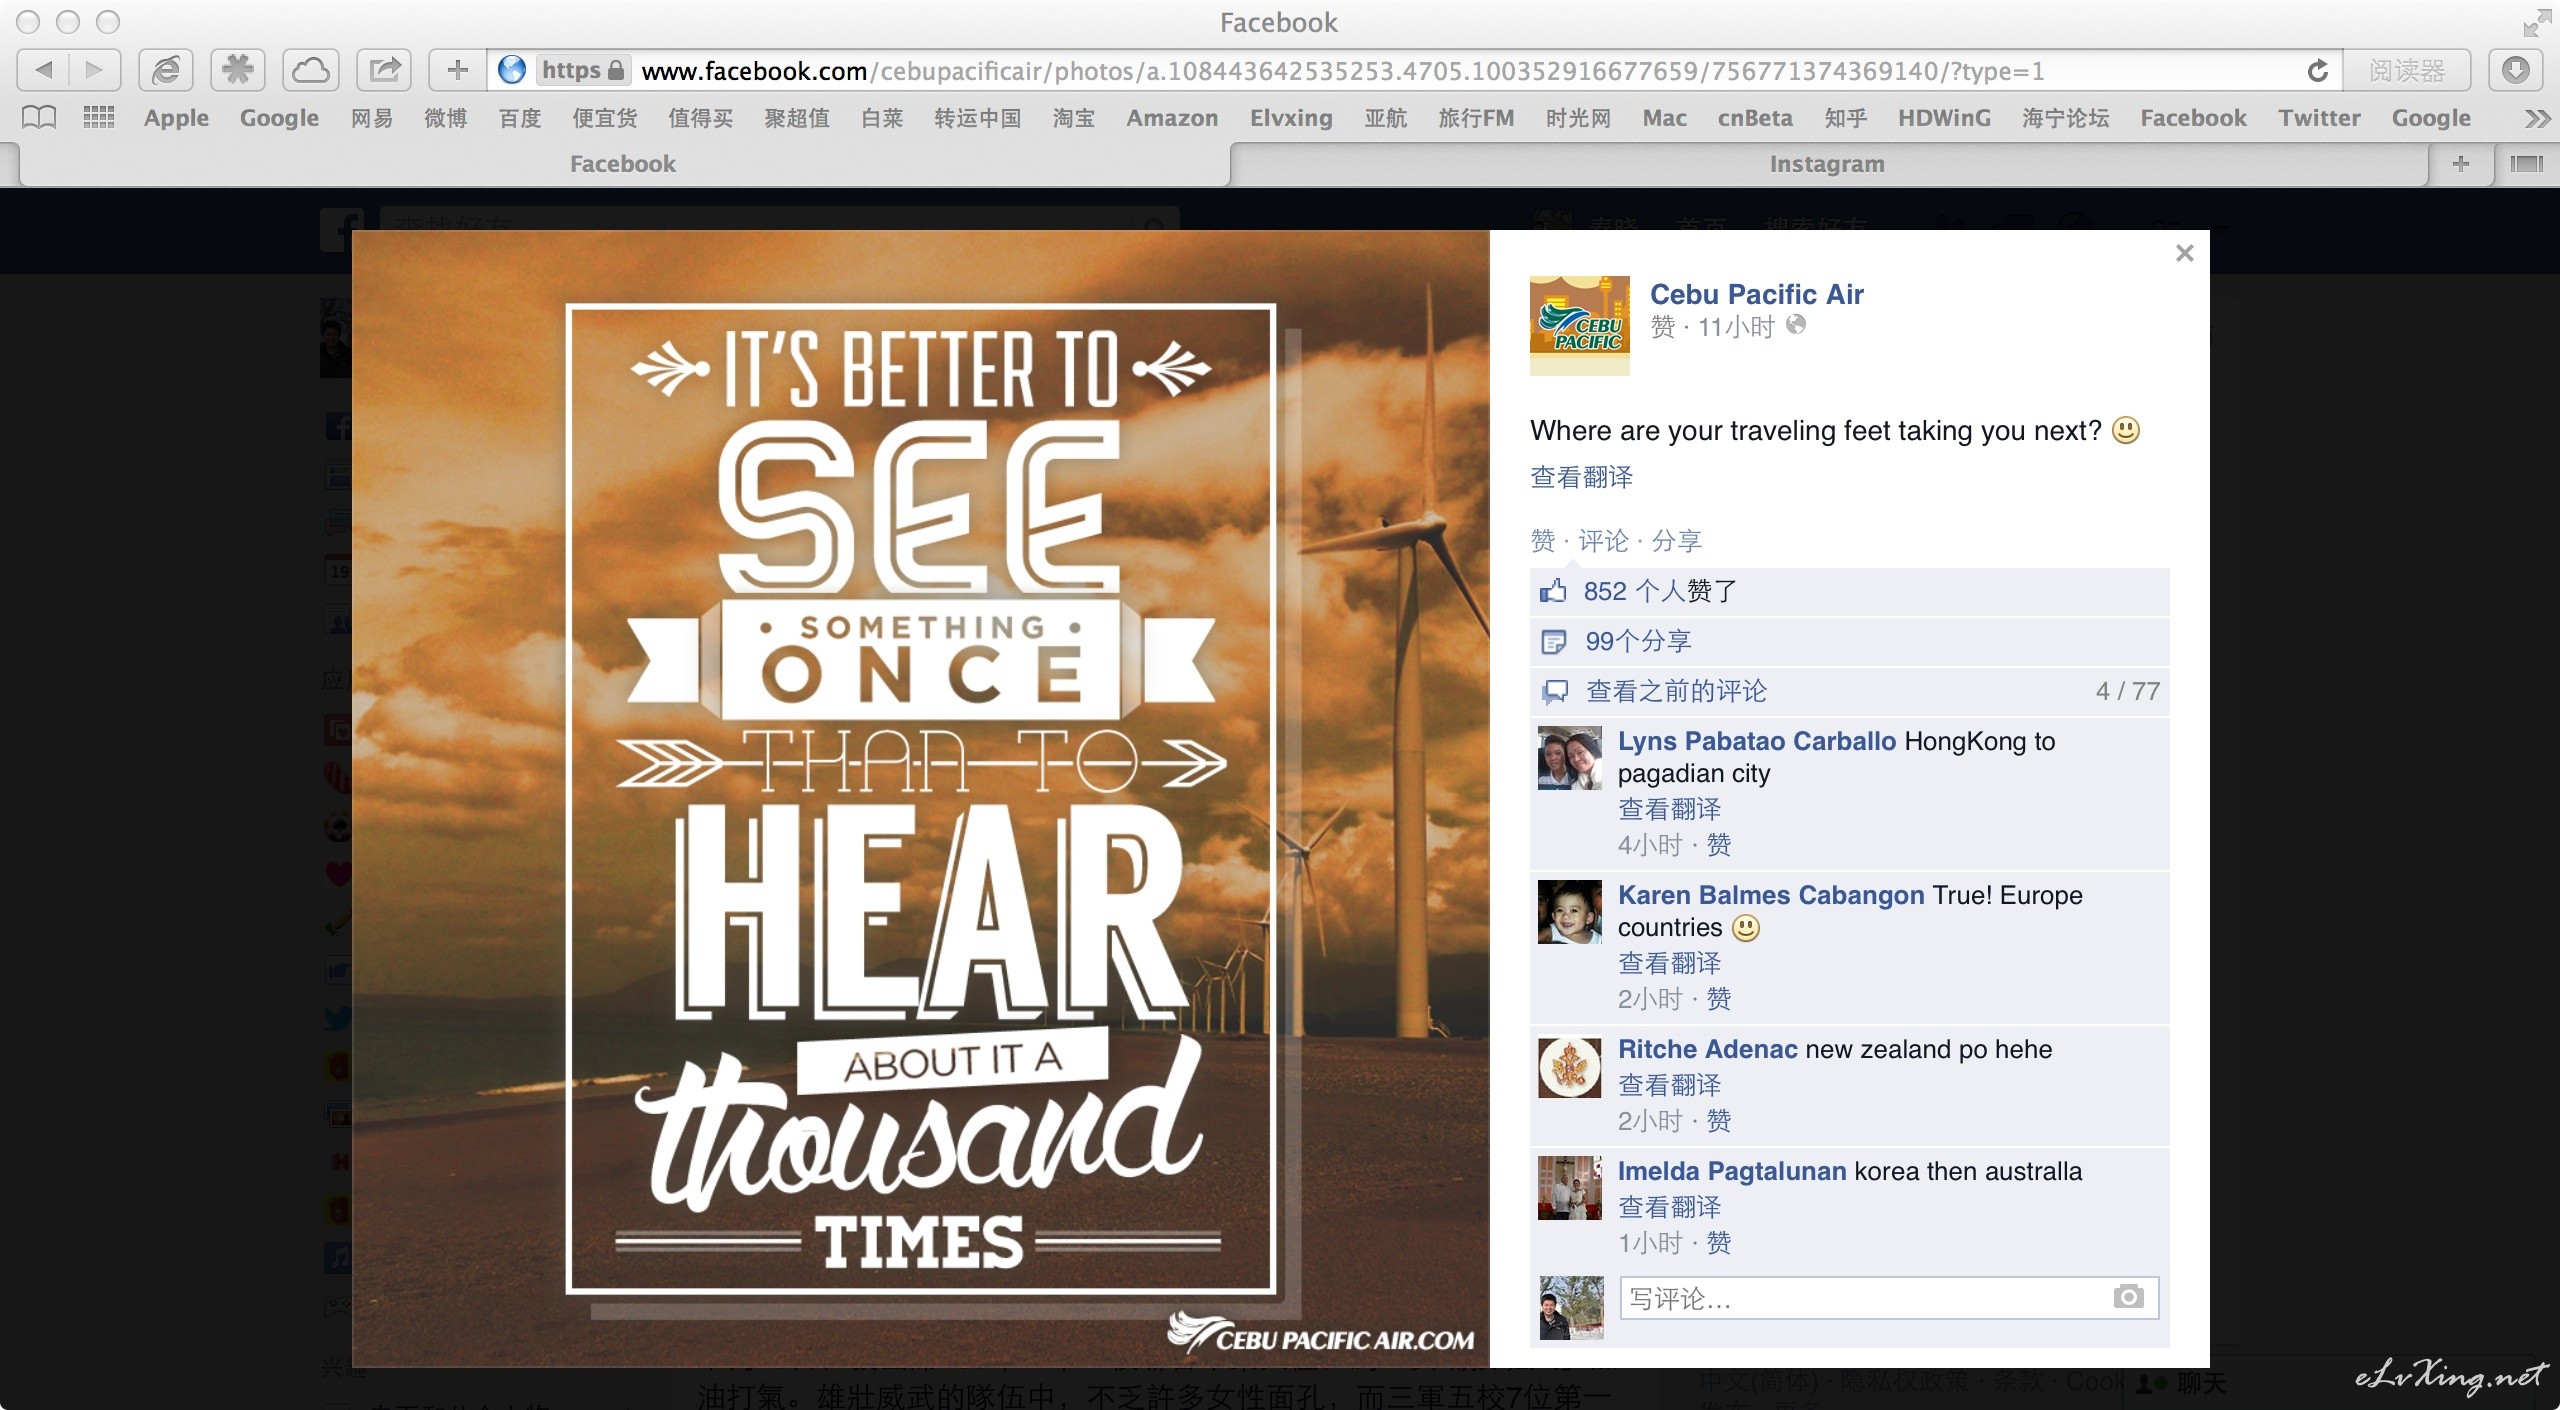Click the 11小时 post timestamp
Viewport: 2560px width, 1410px height.
pyautogui.click(x=1735, y=327)
